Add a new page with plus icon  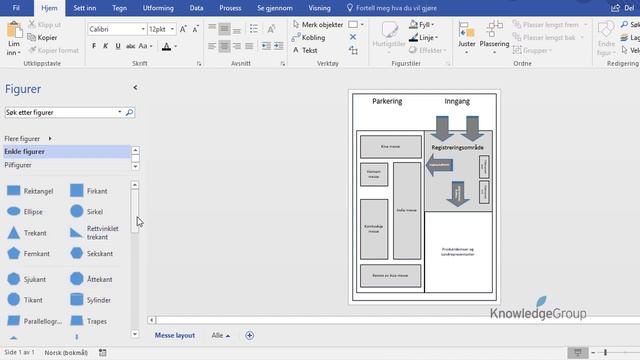pyautogui.click(x=249, y=335)
